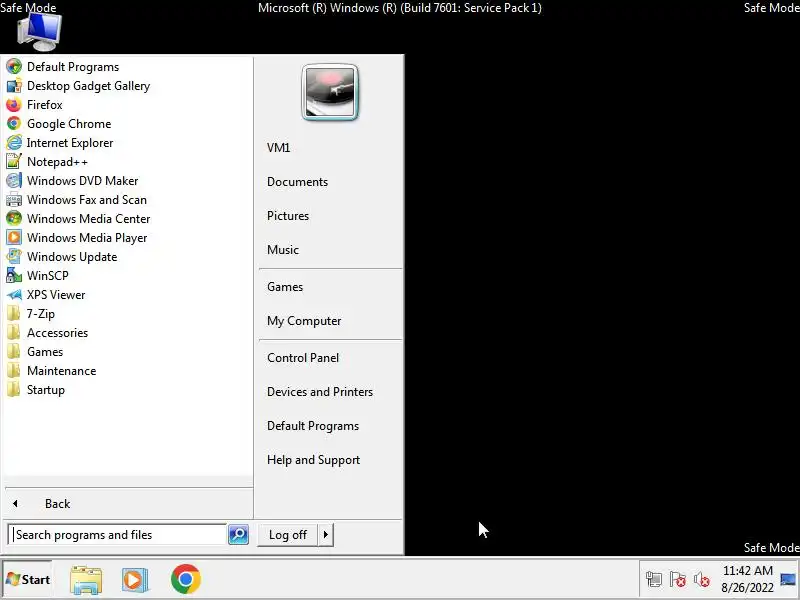Select the Firefox text label

[x=45, y=105]
